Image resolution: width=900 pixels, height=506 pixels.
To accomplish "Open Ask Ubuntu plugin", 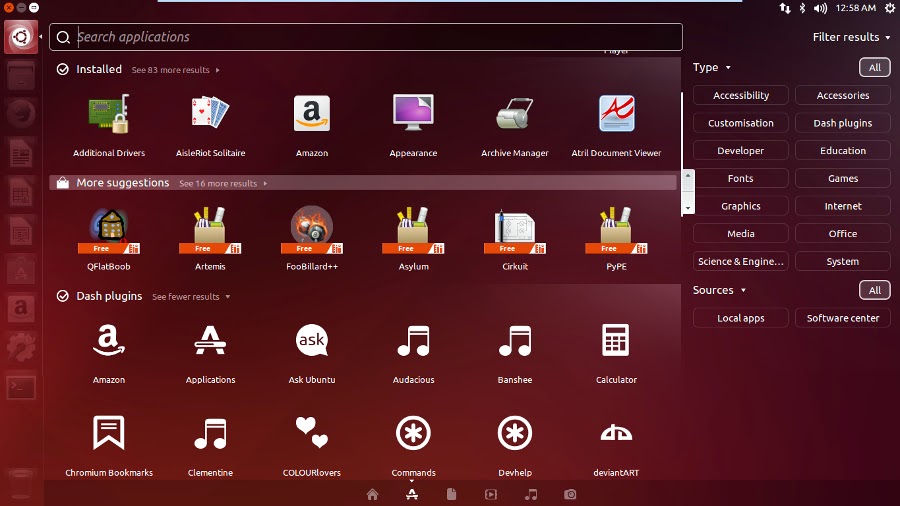I will point(312,352).
